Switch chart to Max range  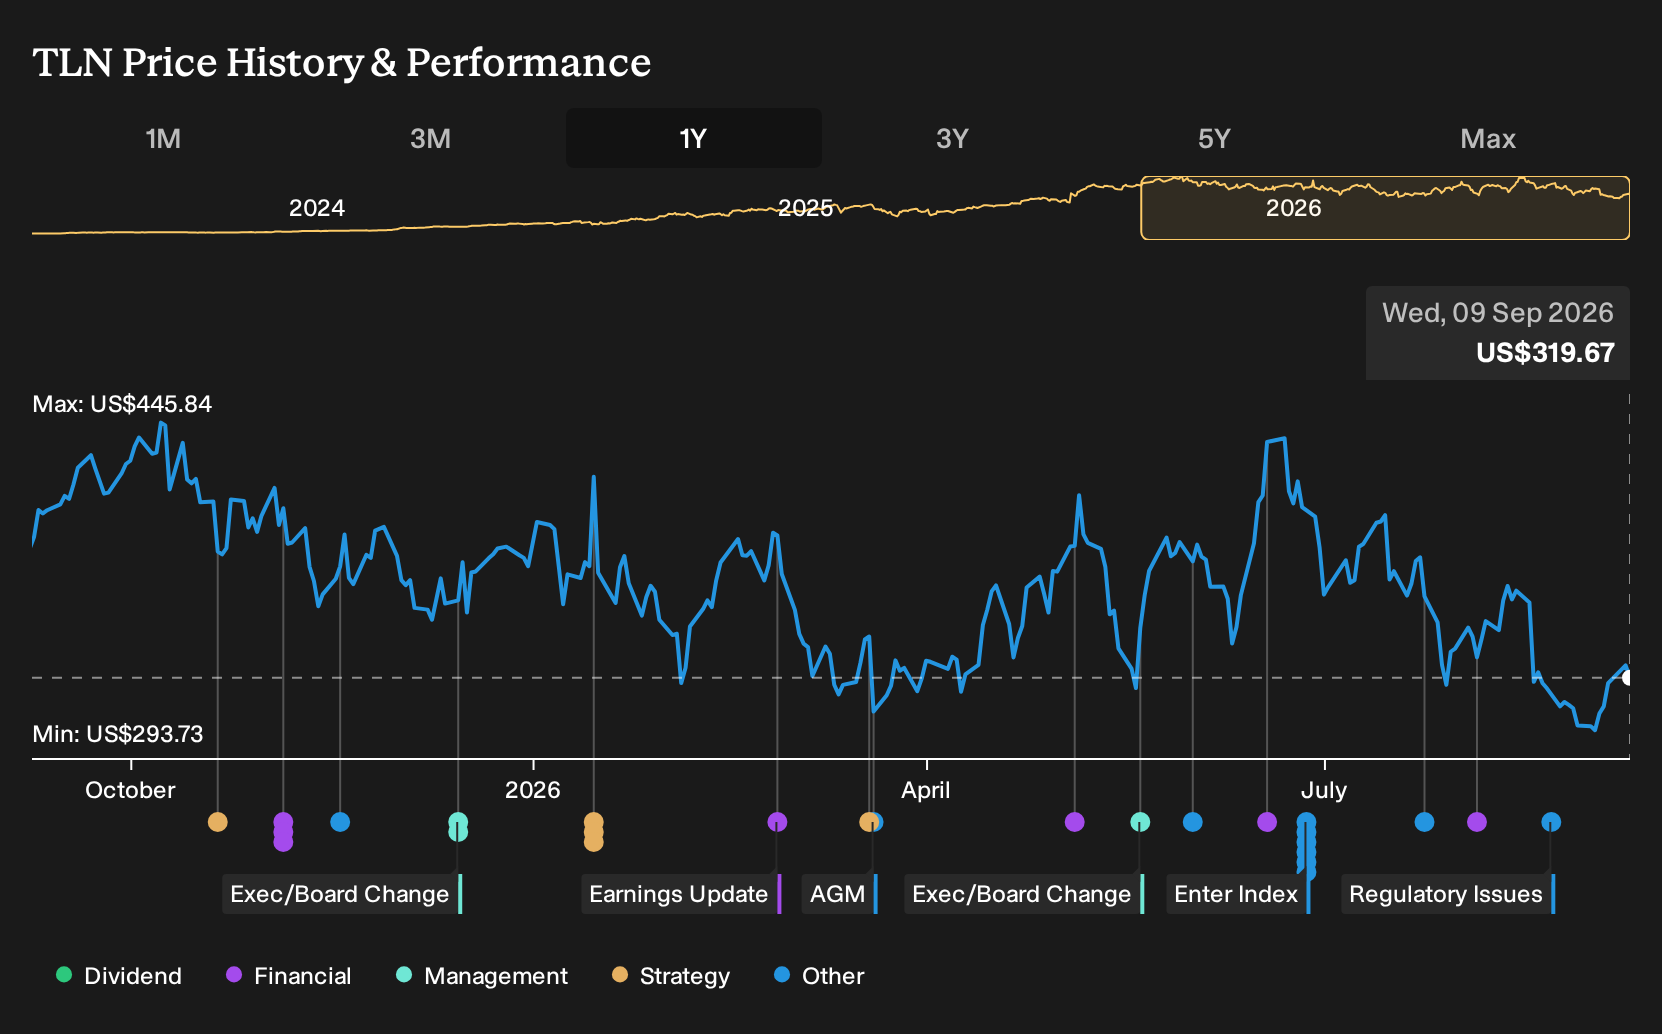click(1488, 138)
